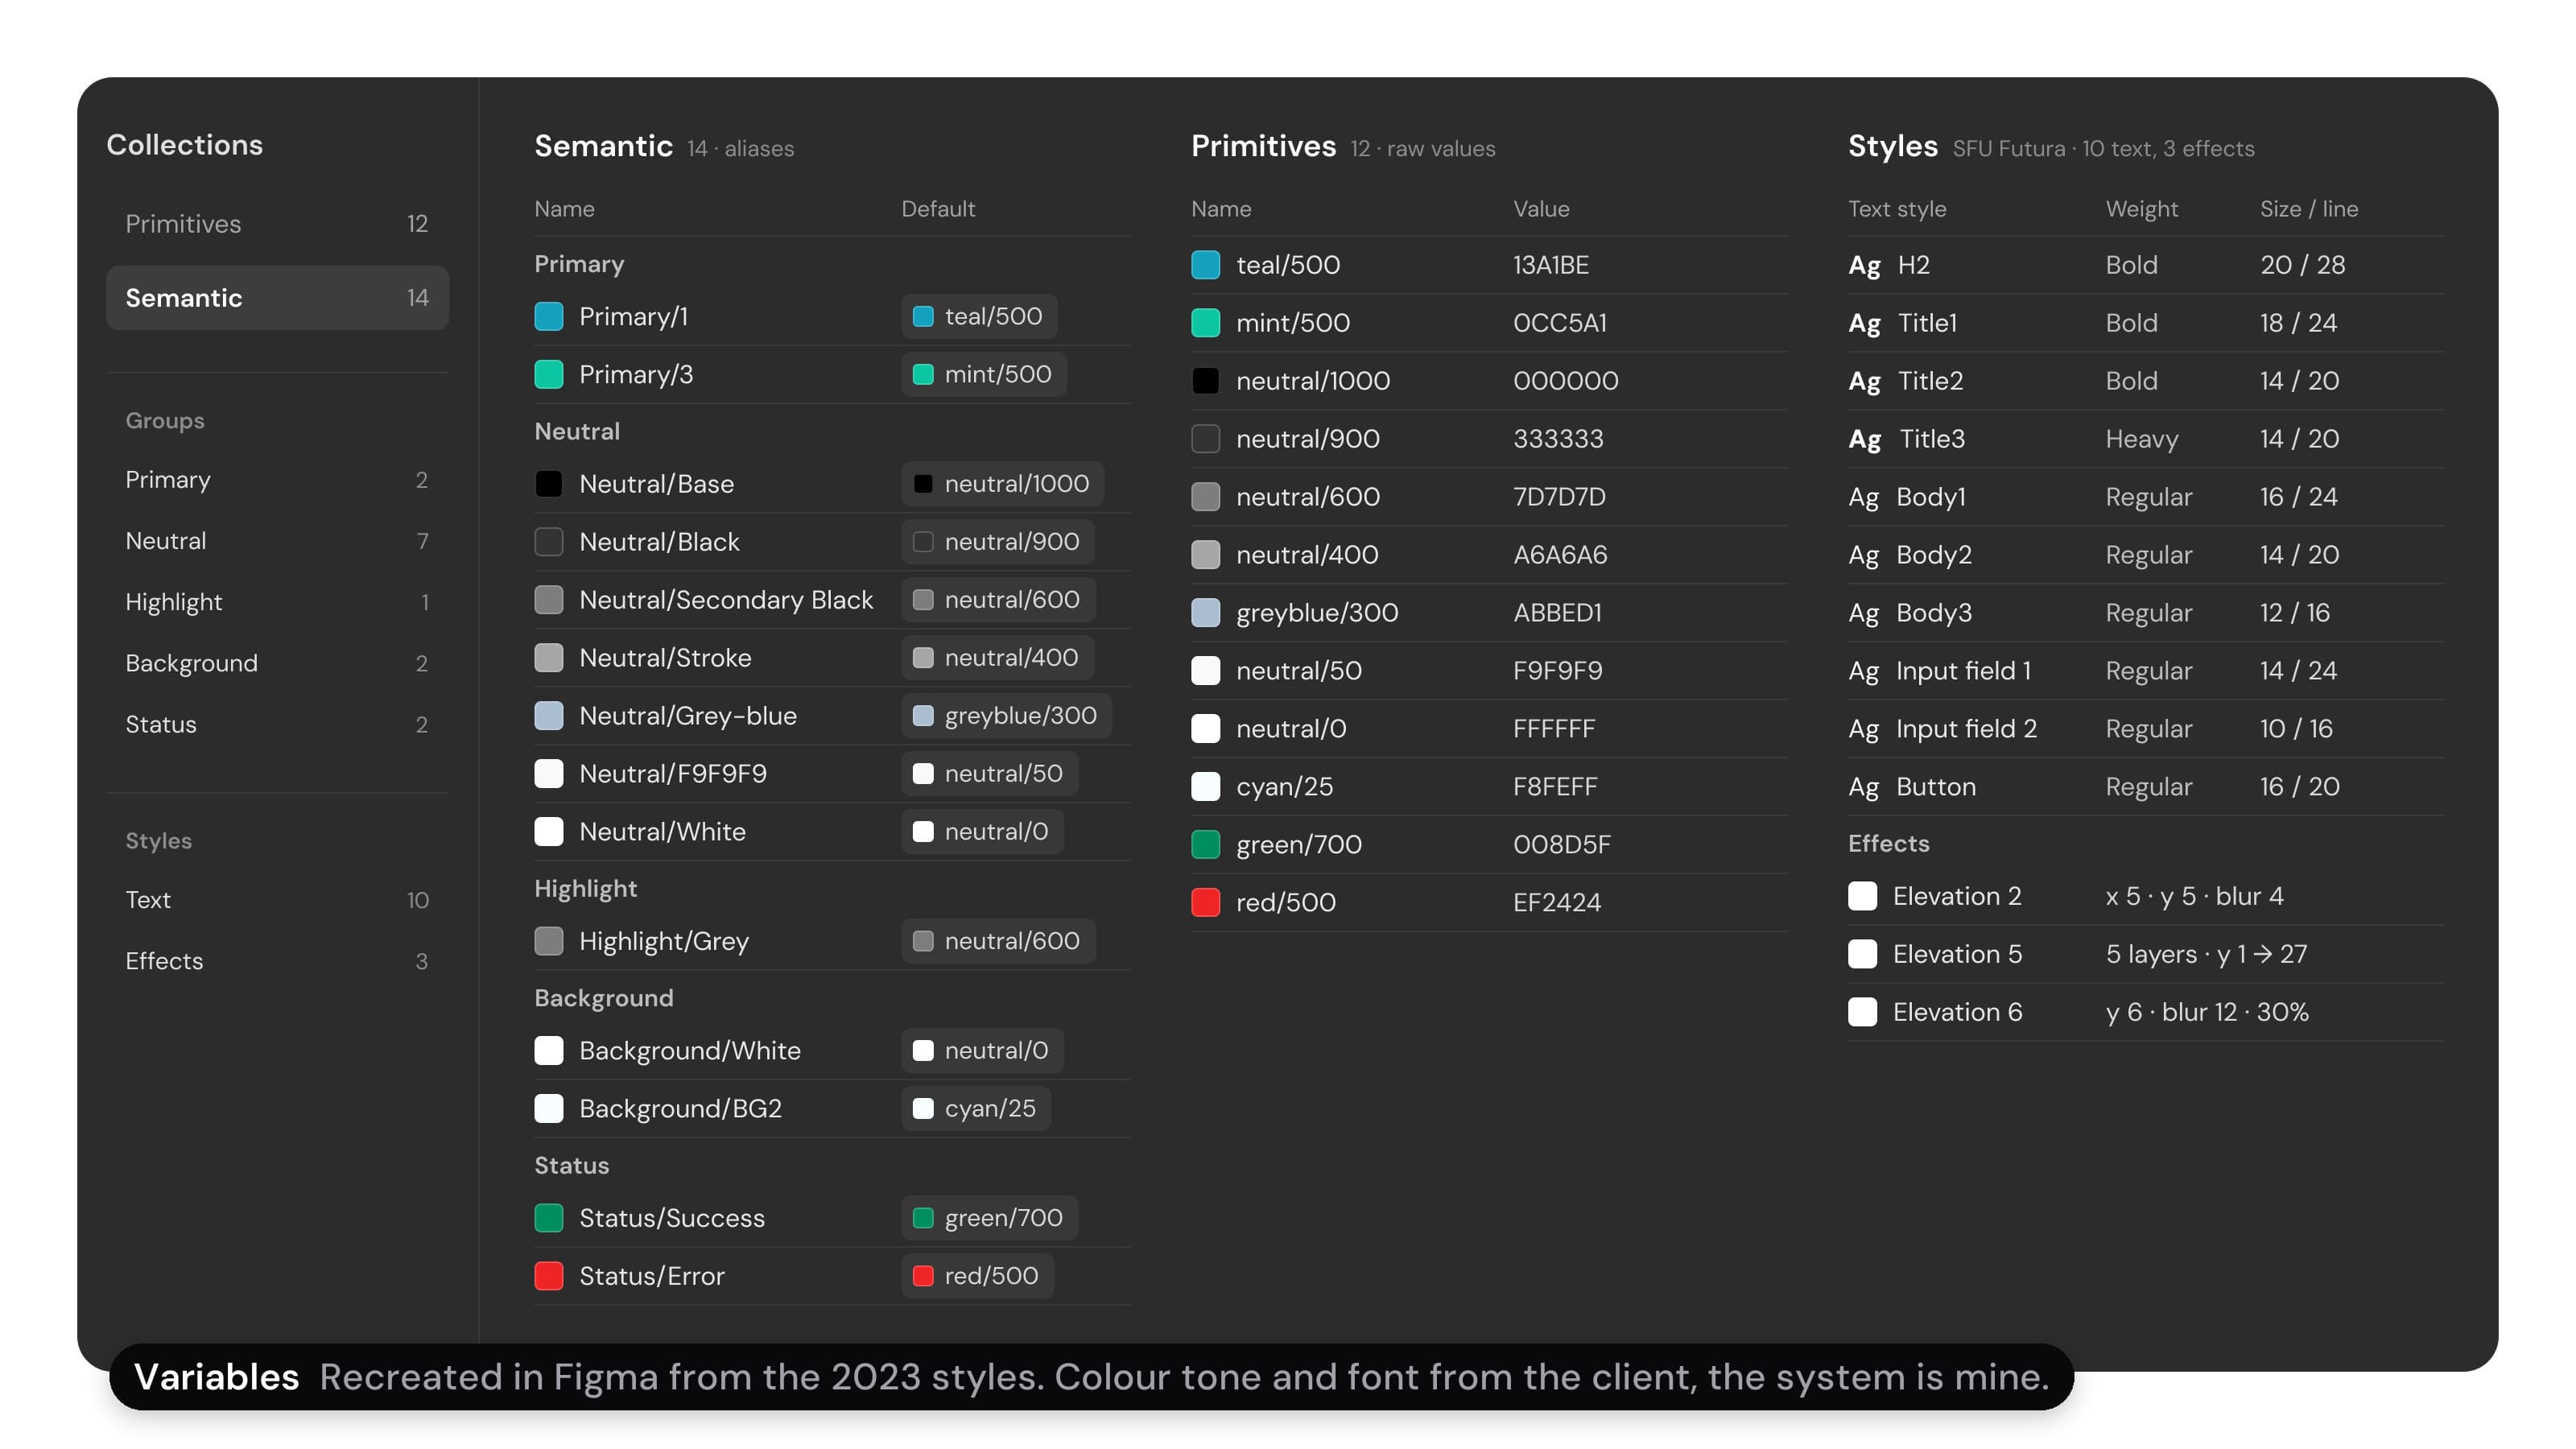This screenshot has width=2576, height=1449.
Task: Click the Neutral/White color swatch
Action: tap(549, 832)
